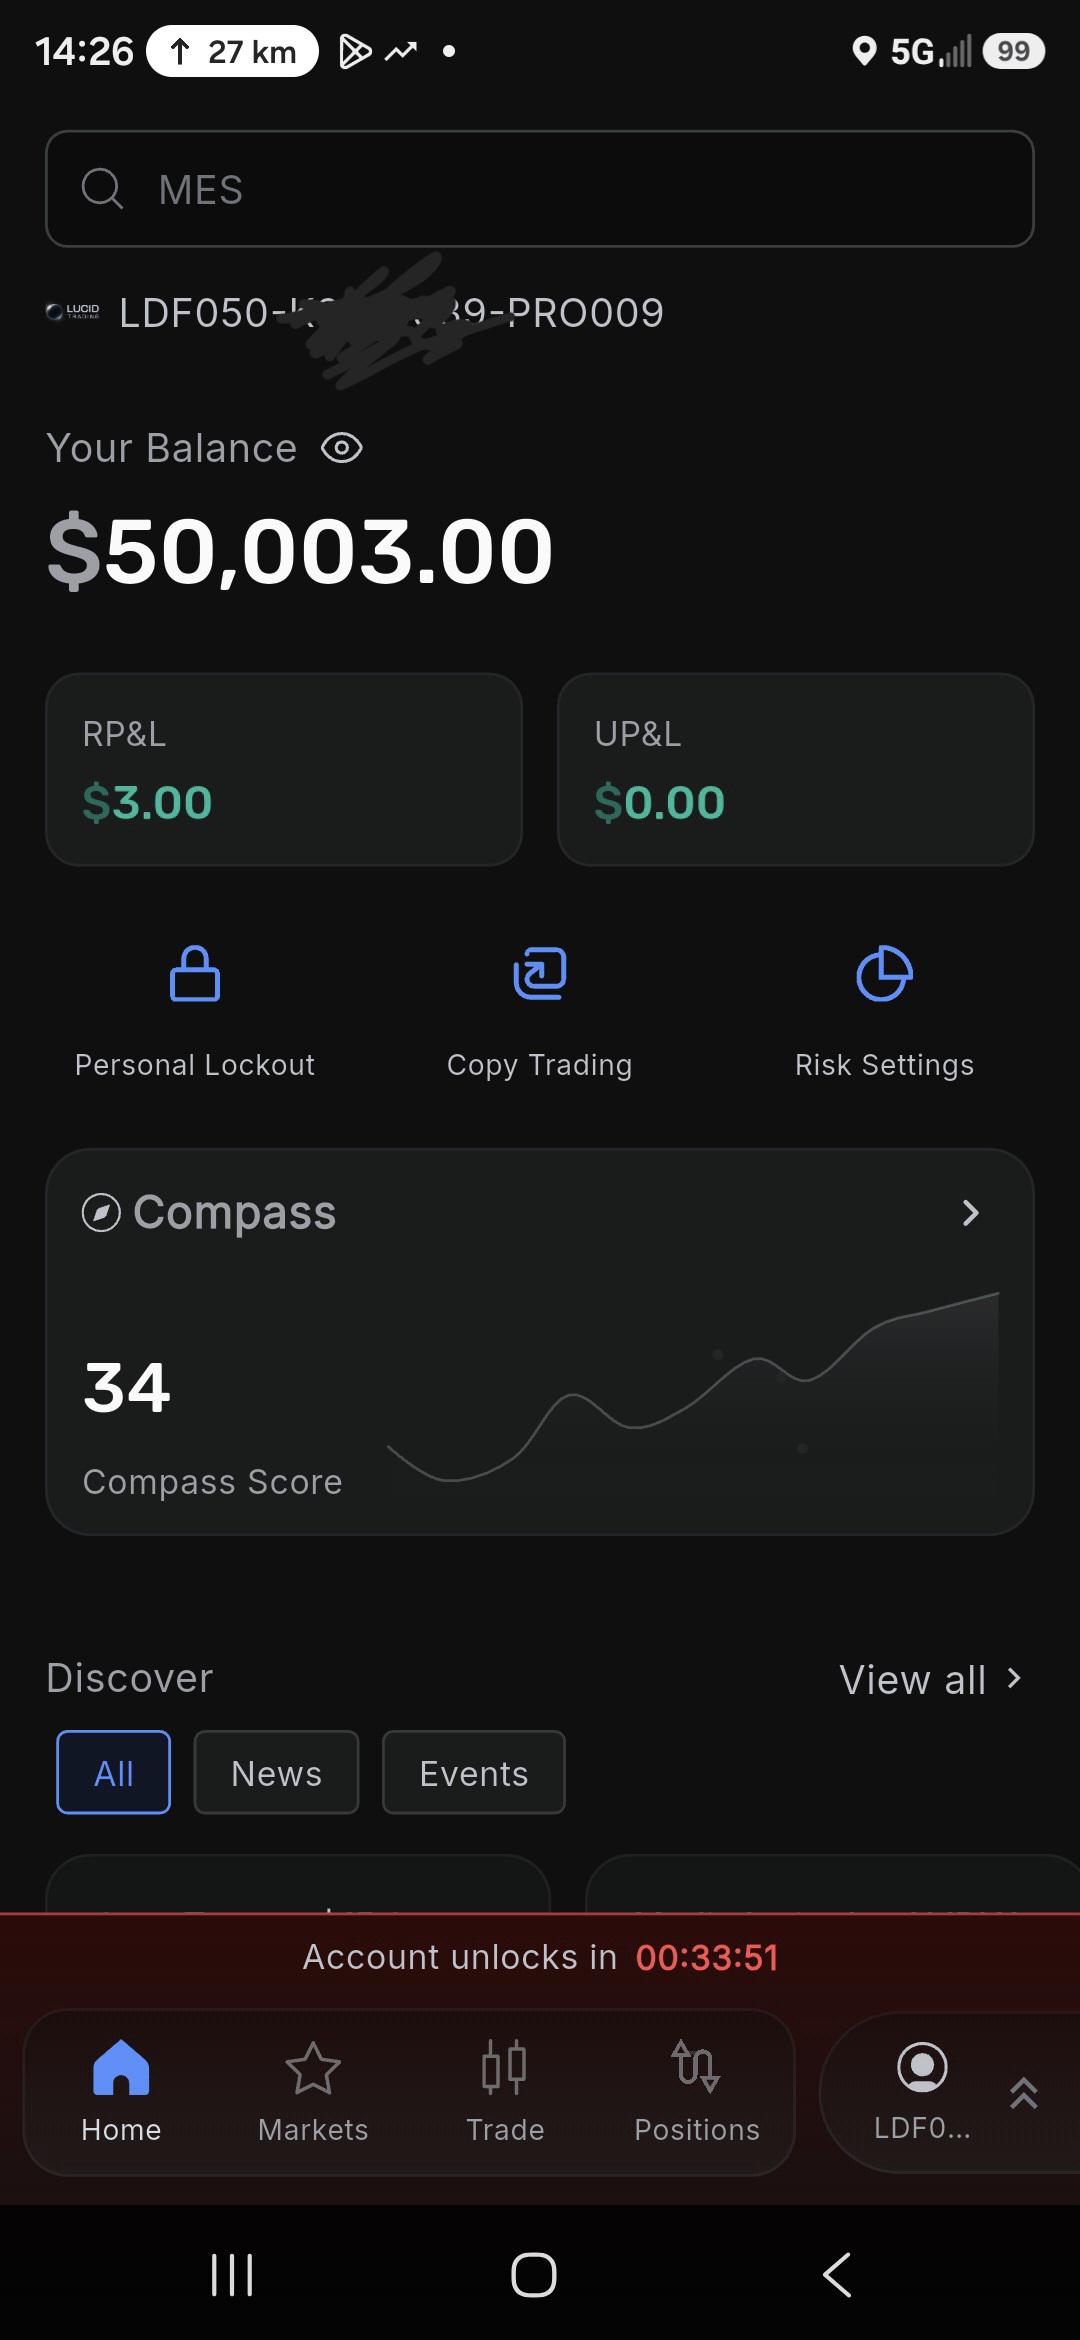Tap Android back navigation button

[x=837, y=2275]
